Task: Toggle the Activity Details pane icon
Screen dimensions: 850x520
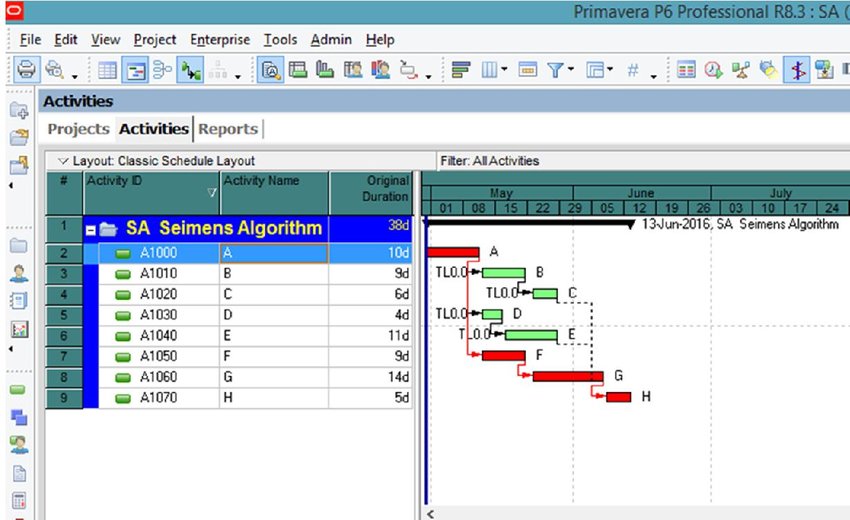Action: tap(270, 70)
